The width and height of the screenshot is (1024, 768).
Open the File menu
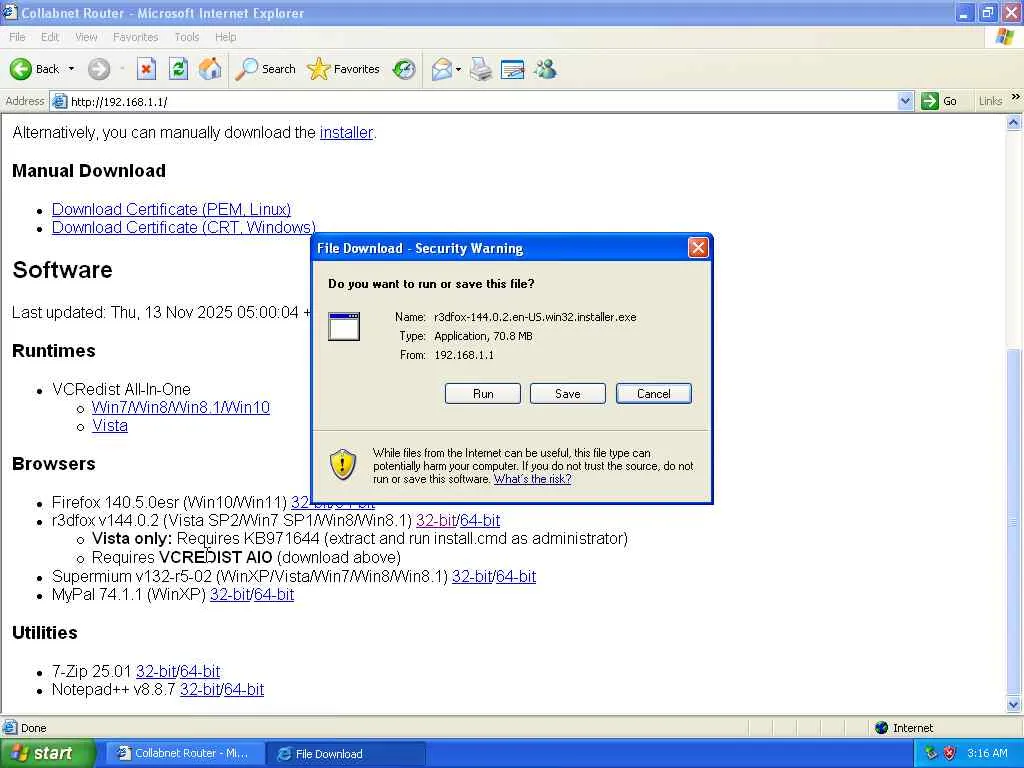17,37
